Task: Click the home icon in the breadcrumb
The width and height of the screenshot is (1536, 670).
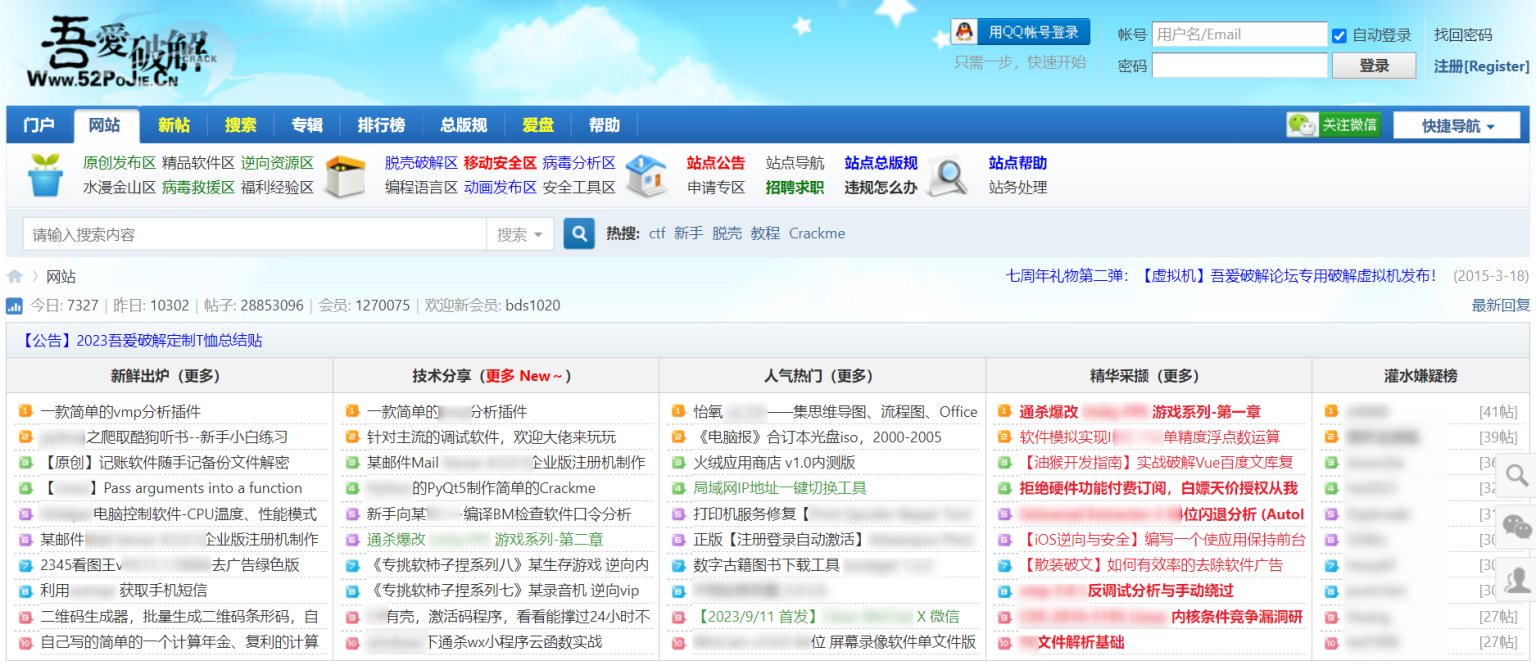Action: [x=14, y=276]
